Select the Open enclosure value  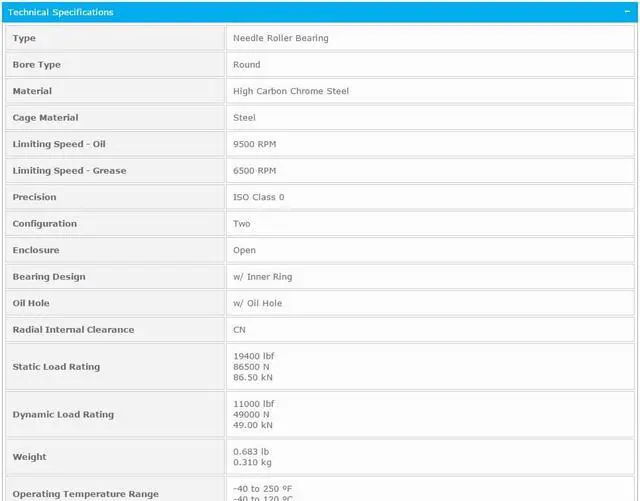[244, 250]
